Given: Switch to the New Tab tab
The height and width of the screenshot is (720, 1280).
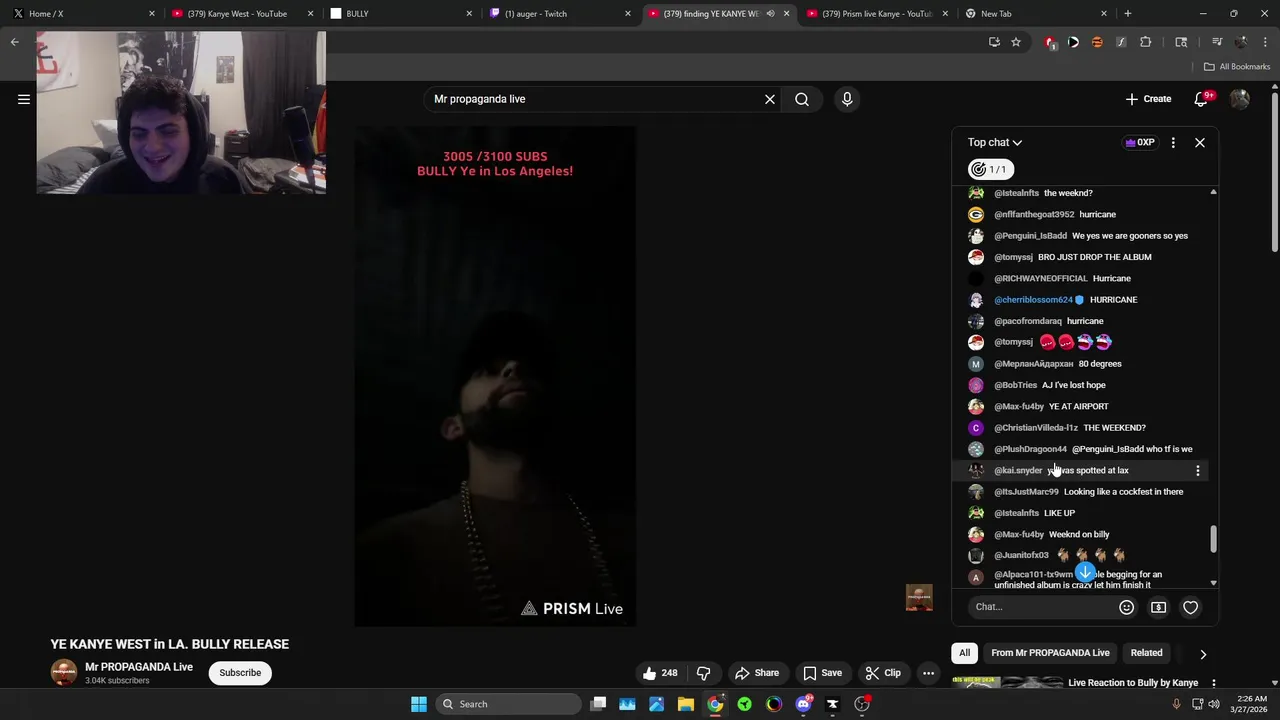Looking at the screenshot, I should tap(1036, 14).
